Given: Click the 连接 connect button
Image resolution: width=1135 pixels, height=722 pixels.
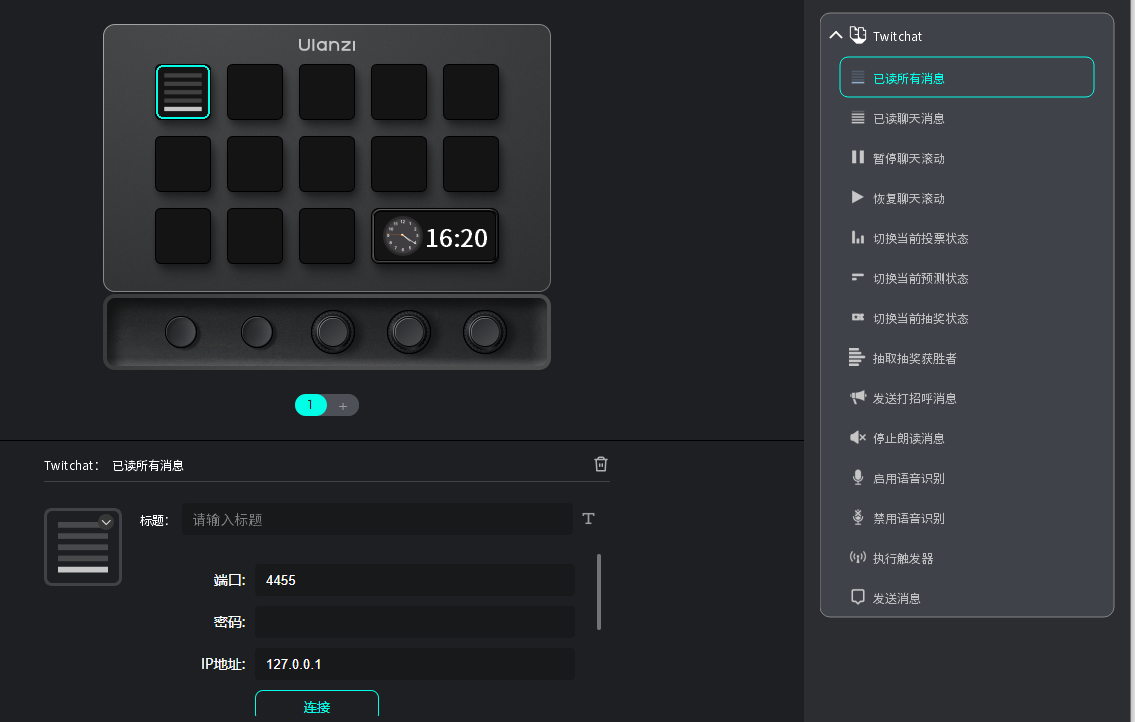Looking at the screenshot, I should (x=317, y=706).
